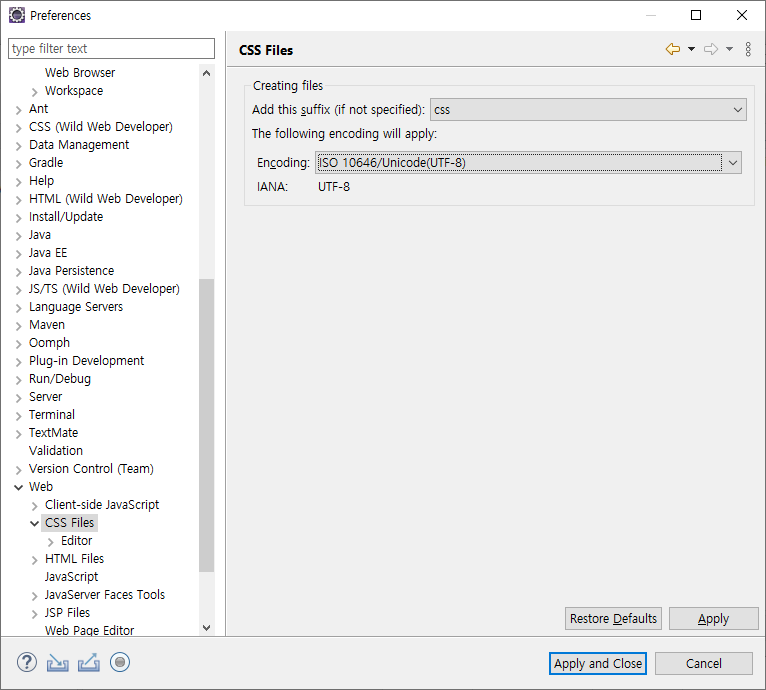Click the Apply button
Viewport: 766px width, 690px height.
click(713, 619)
